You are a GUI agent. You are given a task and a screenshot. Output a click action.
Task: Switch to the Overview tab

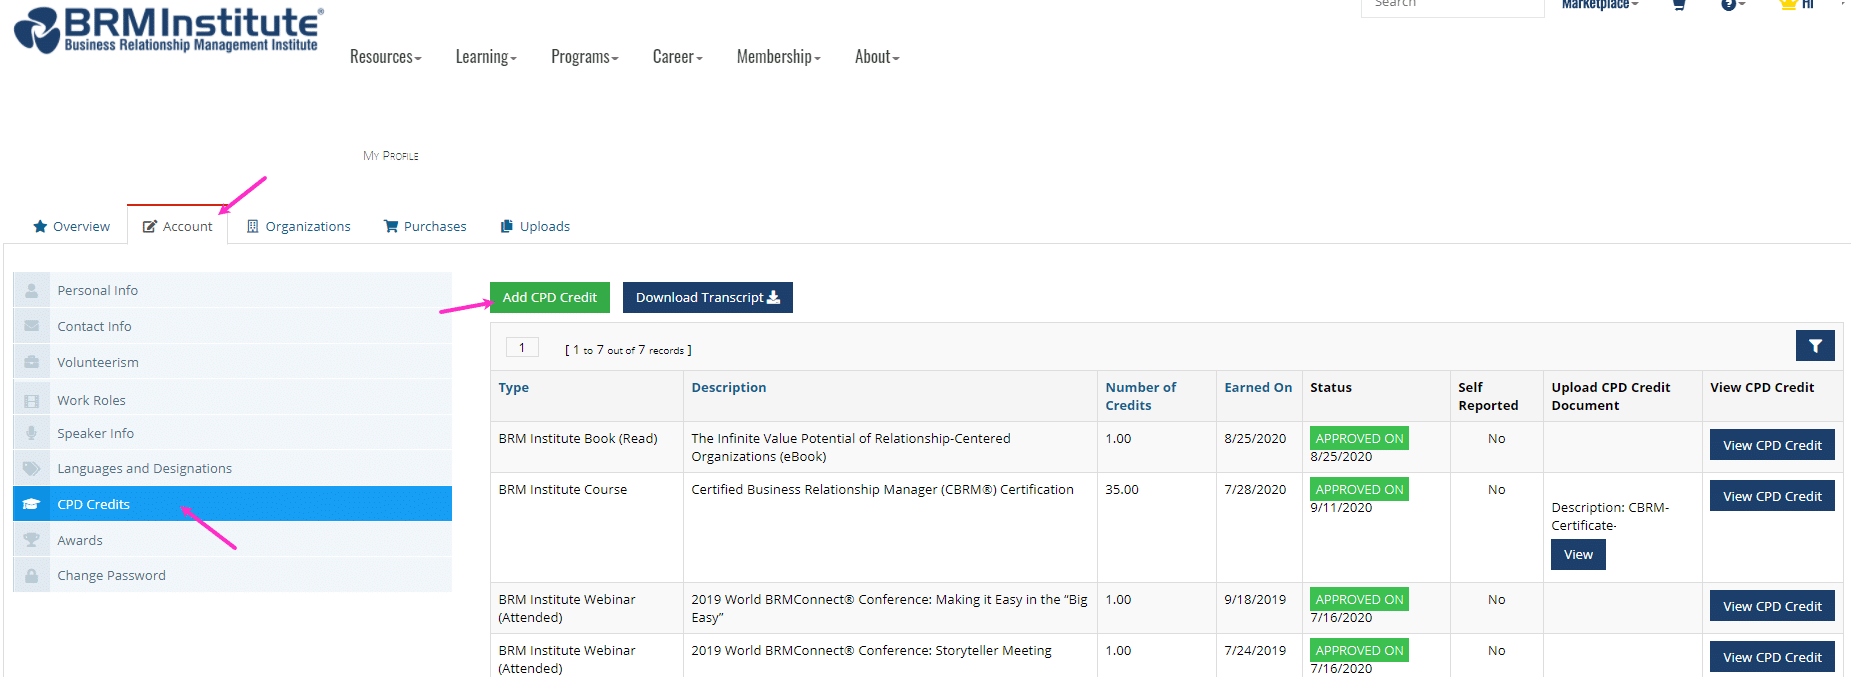[72, 226]
